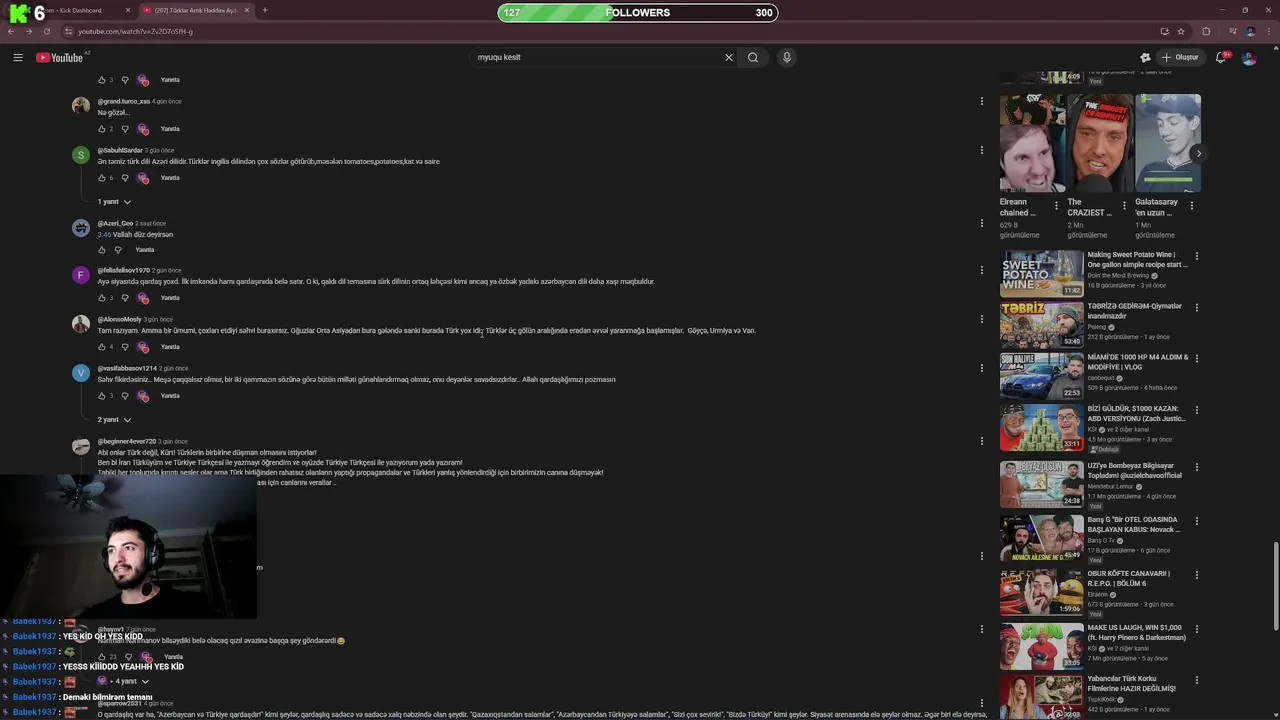The image size is (1280, 720).
Task: Open more options for 'TƏBRİZƏ GEDİRƏM' video
Action: click(1196, 307)
